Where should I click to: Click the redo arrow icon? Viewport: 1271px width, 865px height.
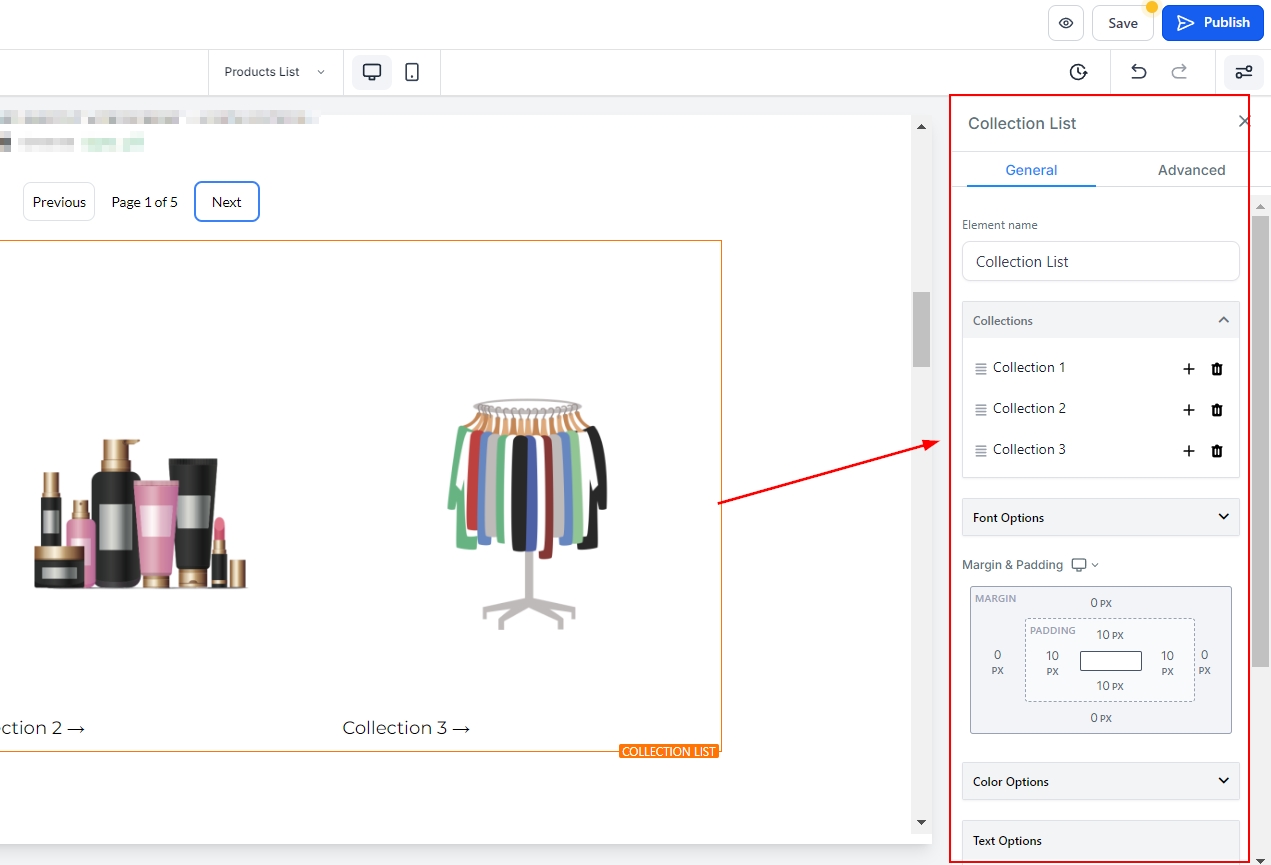[1179, 72]
